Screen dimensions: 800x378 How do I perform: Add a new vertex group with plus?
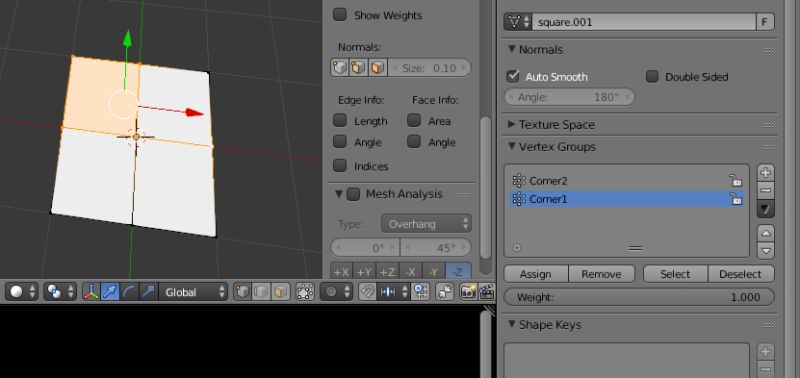765,173
